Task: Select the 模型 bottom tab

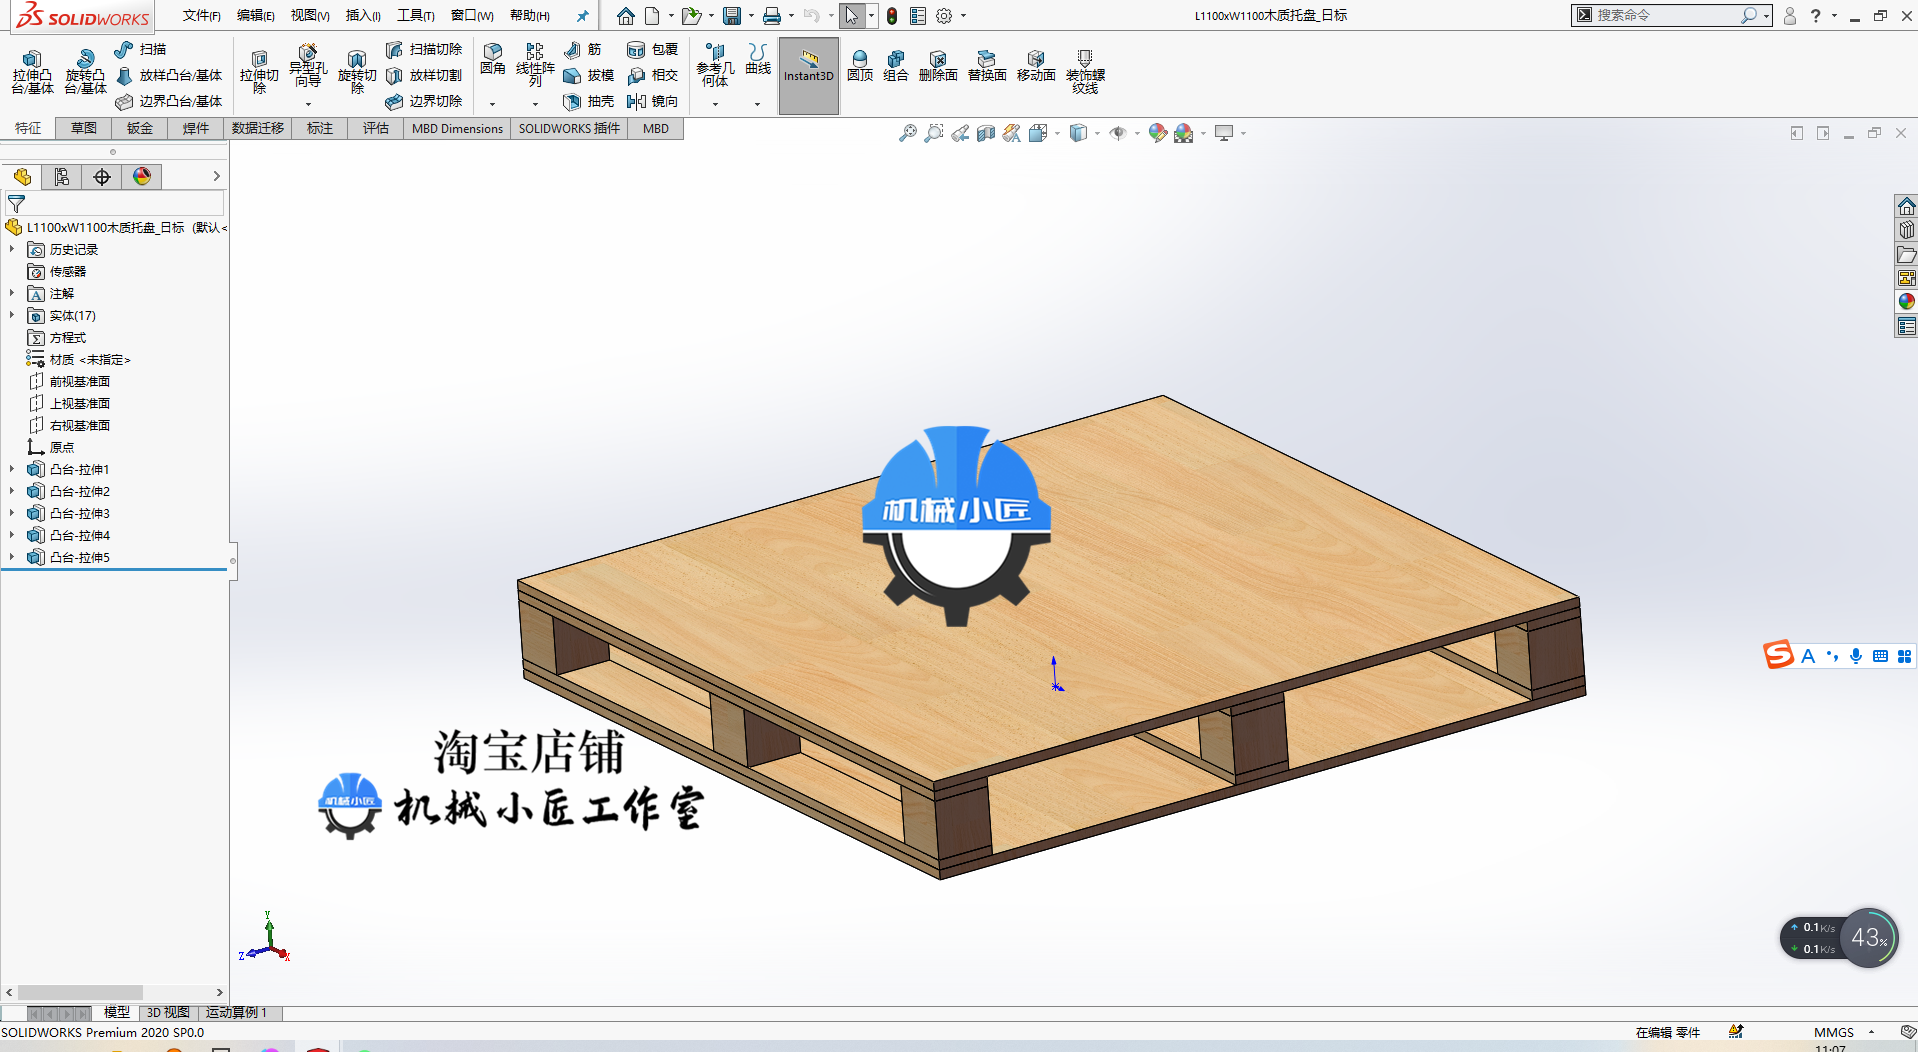Action: 117,1012
